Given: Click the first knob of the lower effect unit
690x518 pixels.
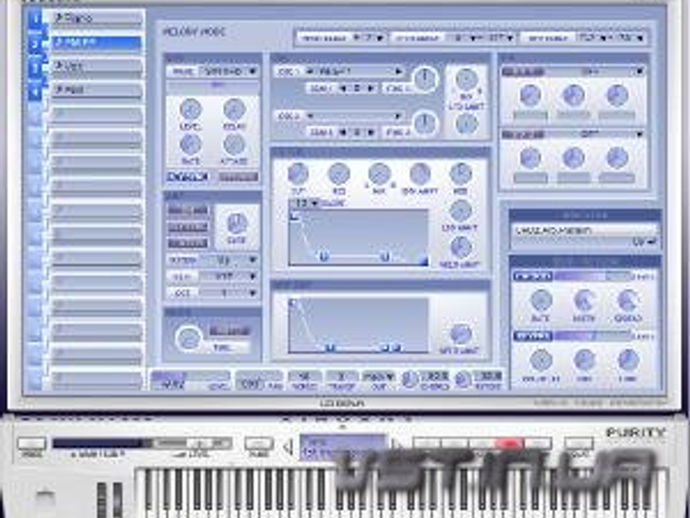Looking at the screenshot, I should pos(530,158).
